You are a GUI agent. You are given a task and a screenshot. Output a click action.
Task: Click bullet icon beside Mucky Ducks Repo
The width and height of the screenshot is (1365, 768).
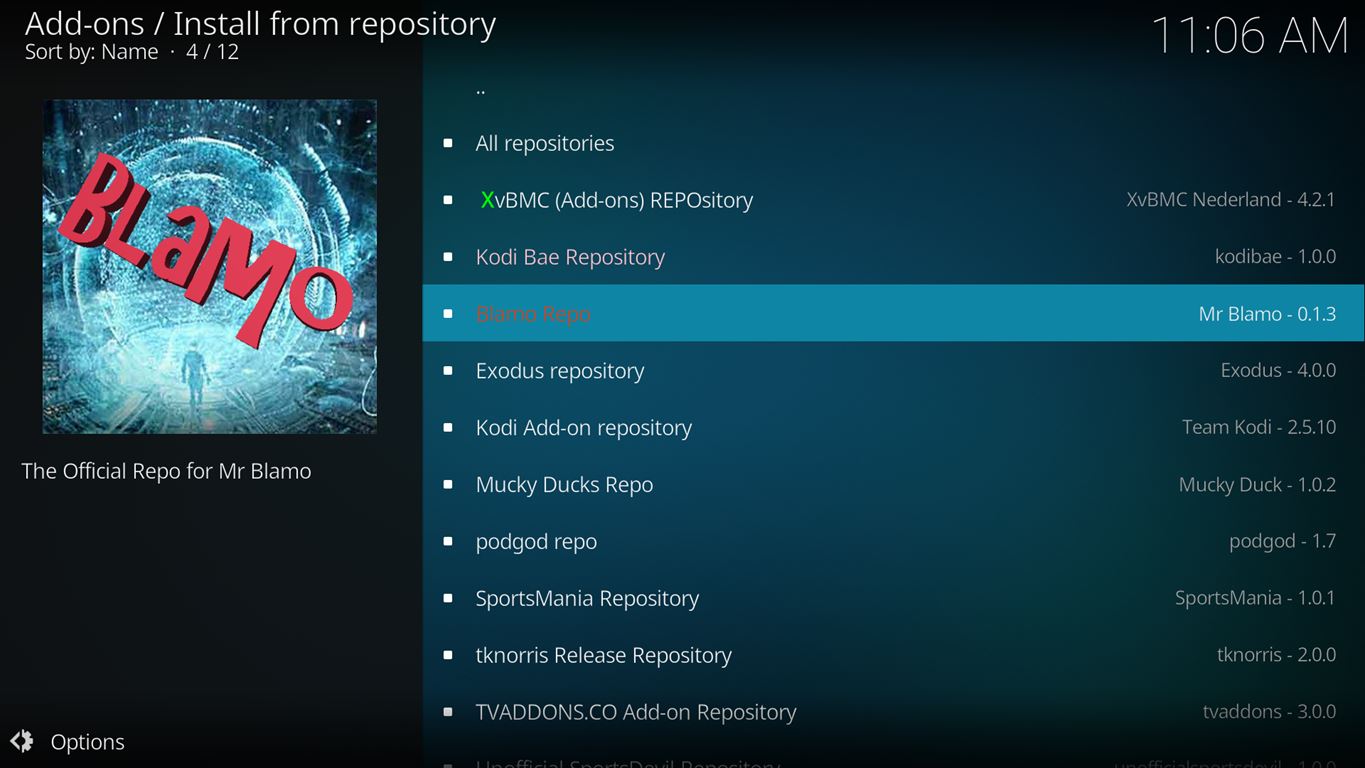point(447,485)
